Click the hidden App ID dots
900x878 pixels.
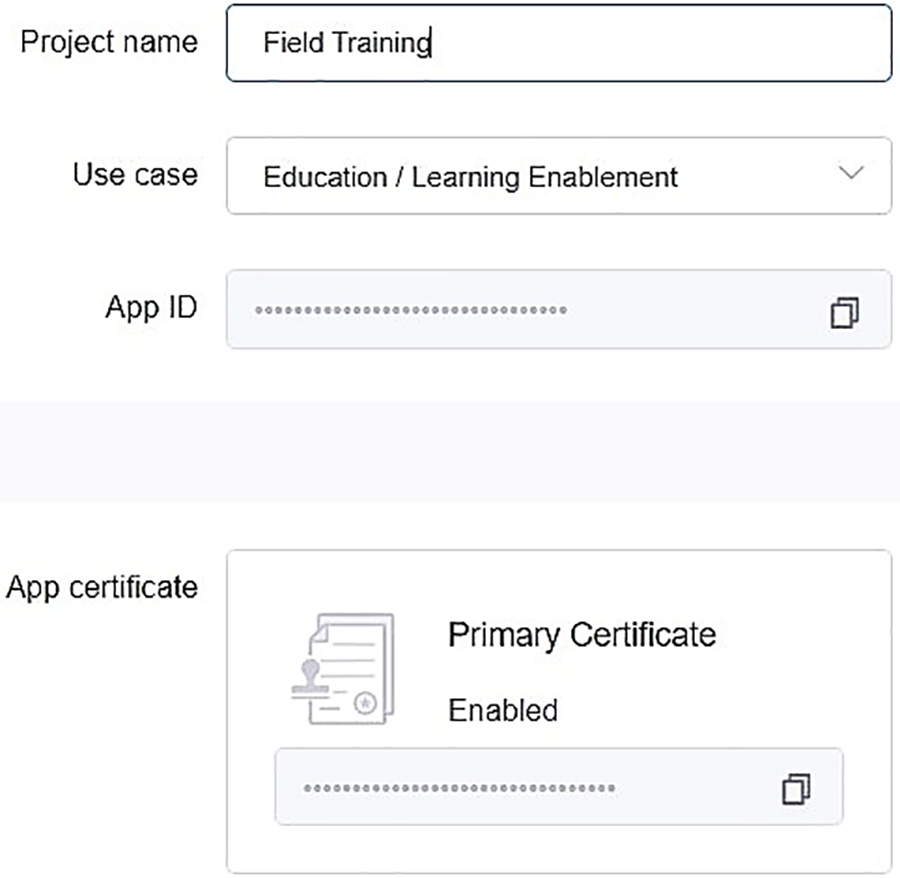coord(411,311)
